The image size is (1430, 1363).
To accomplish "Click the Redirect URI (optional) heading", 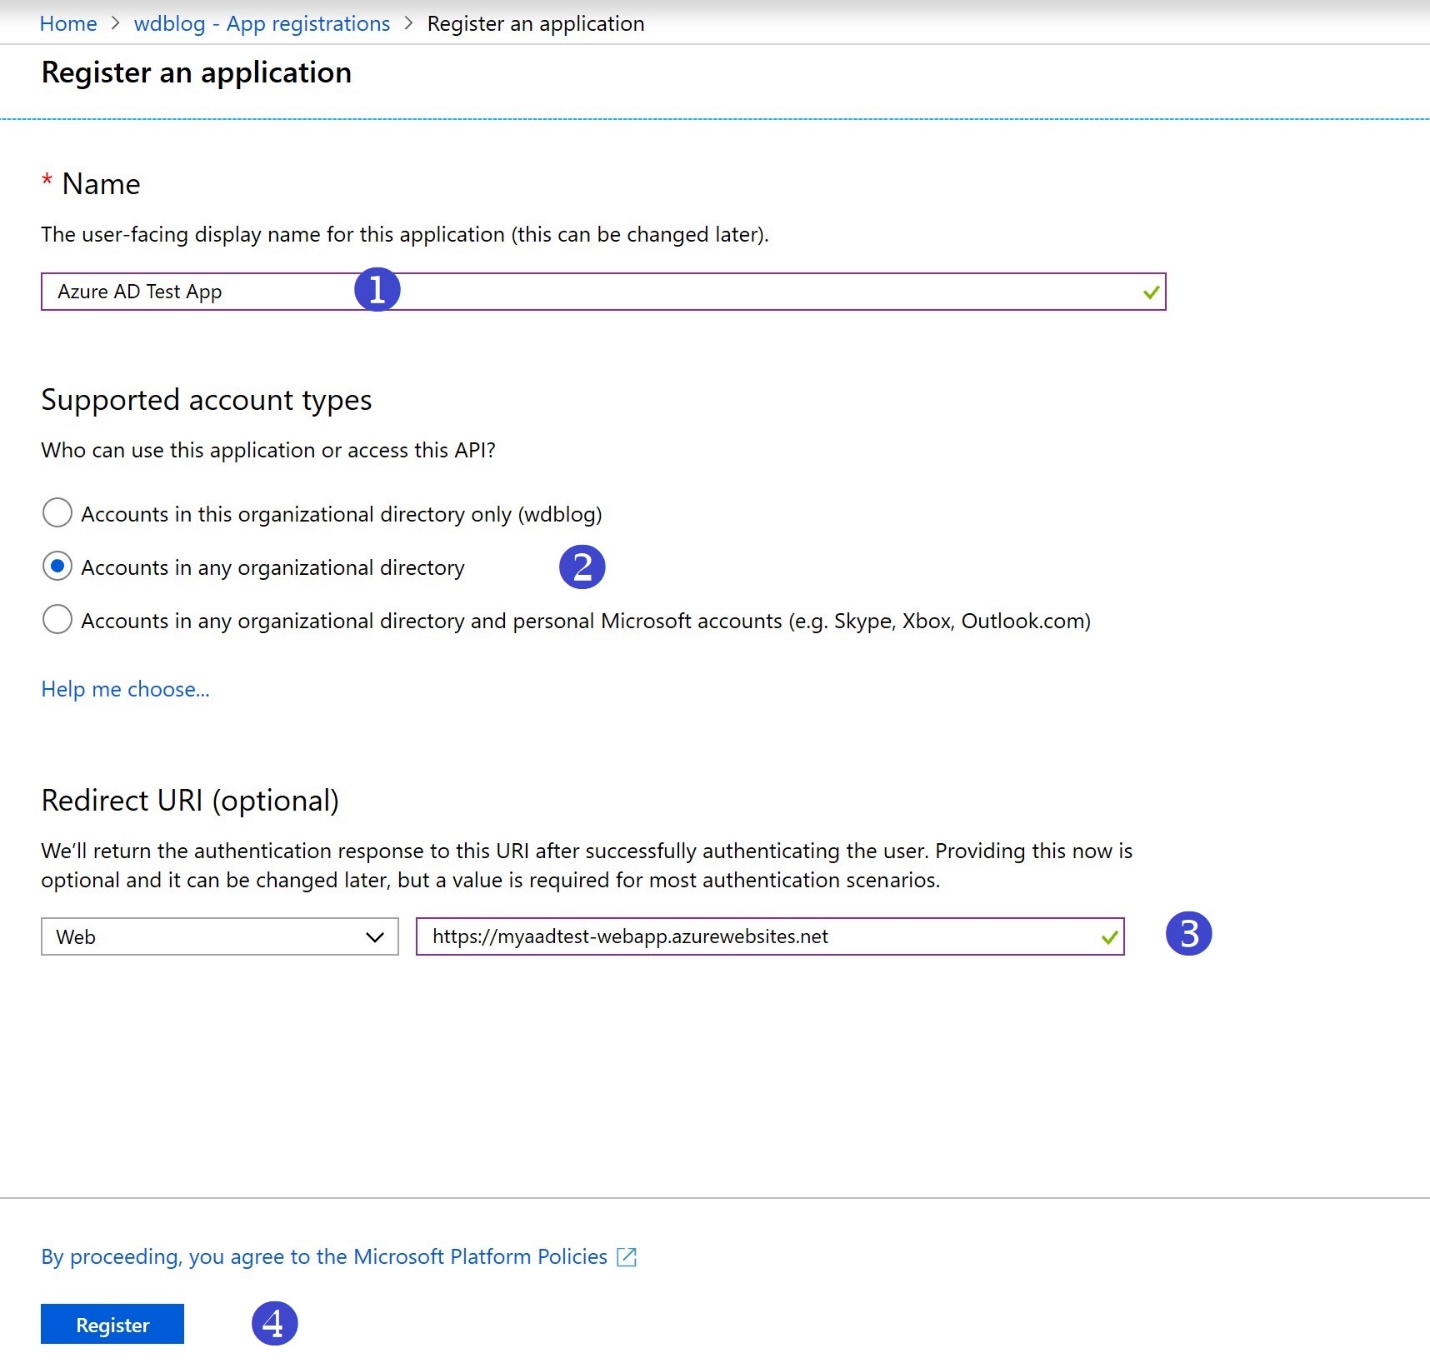I will click(190, 801).
